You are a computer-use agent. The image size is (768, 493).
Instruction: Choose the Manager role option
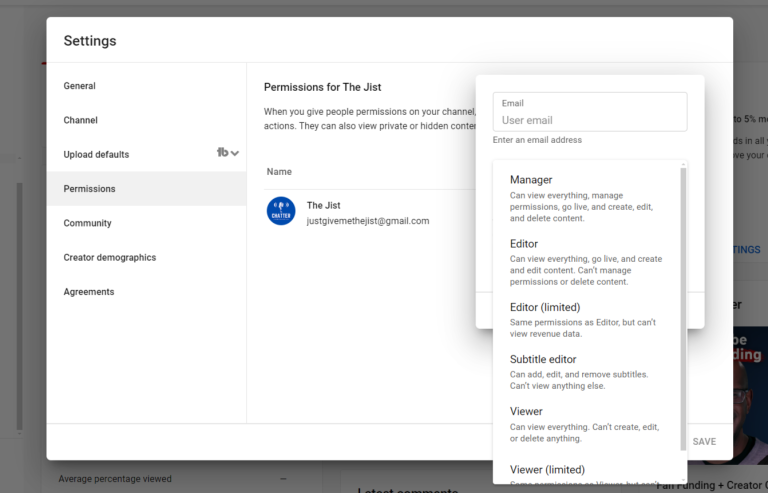[586, 198]
